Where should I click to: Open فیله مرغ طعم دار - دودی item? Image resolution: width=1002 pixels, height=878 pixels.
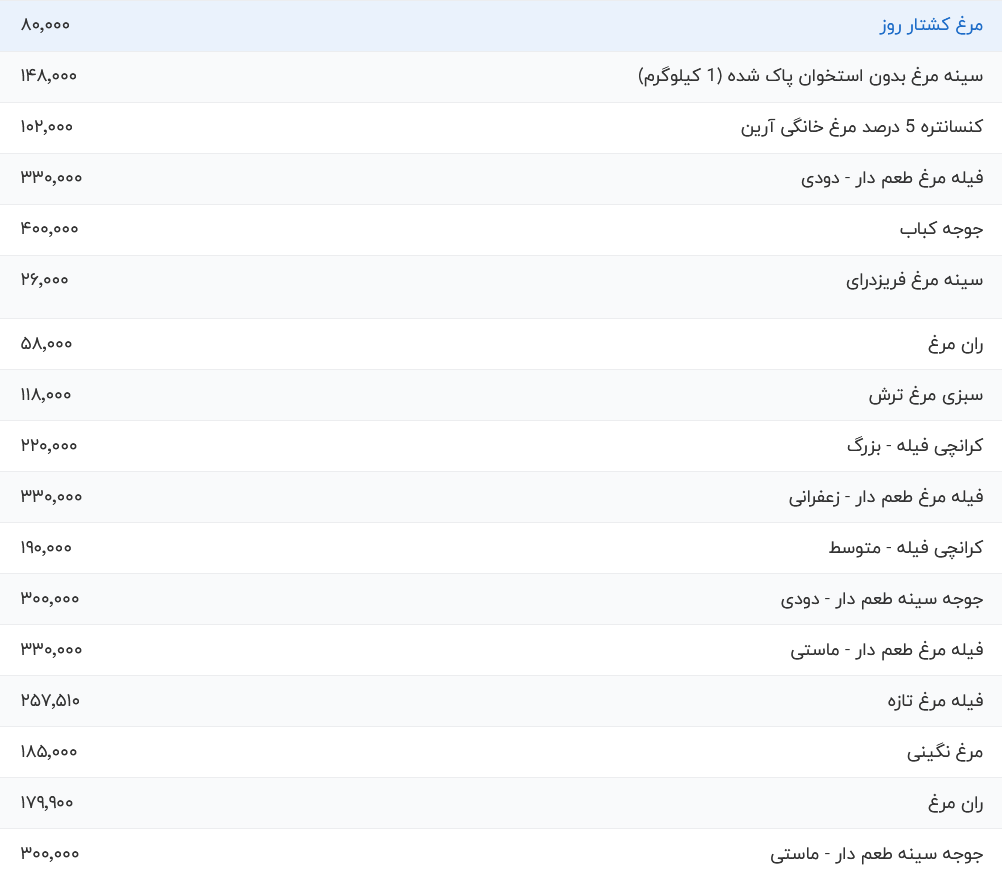point(892,178)
